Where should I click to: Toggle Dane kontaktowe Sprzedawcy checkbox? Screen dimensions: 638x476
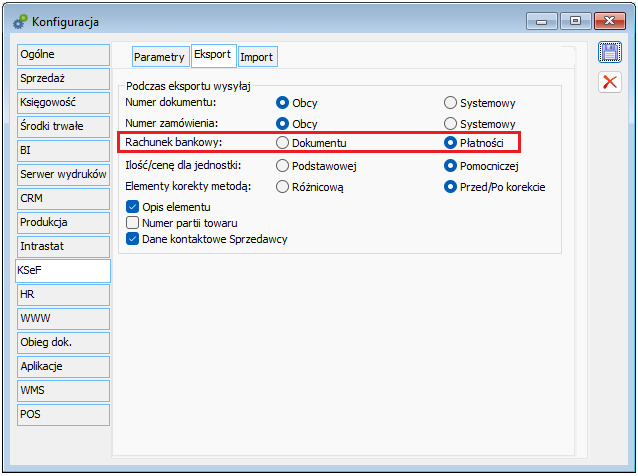click(x=133, y=239)
